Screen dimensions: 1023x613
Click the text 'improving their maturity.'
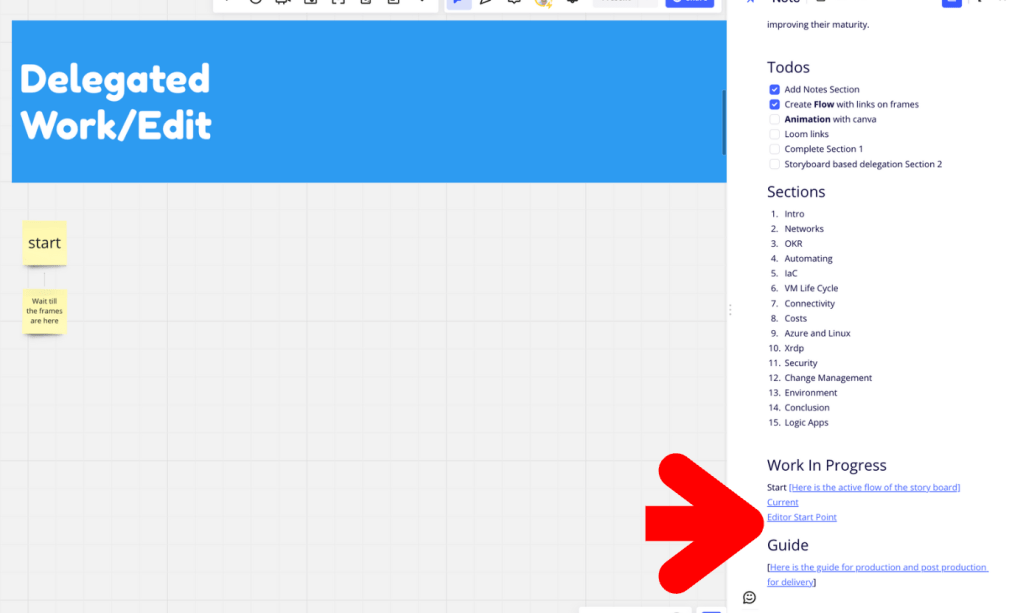(818, 25)
